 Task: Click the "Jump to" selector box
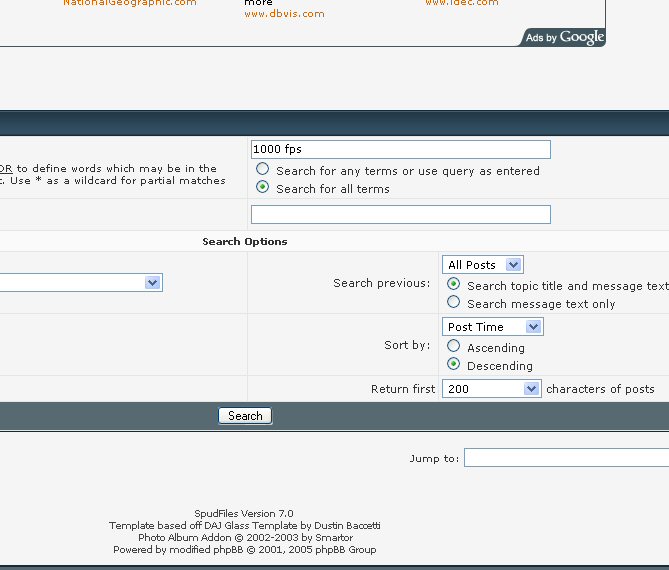coord(565,458)
